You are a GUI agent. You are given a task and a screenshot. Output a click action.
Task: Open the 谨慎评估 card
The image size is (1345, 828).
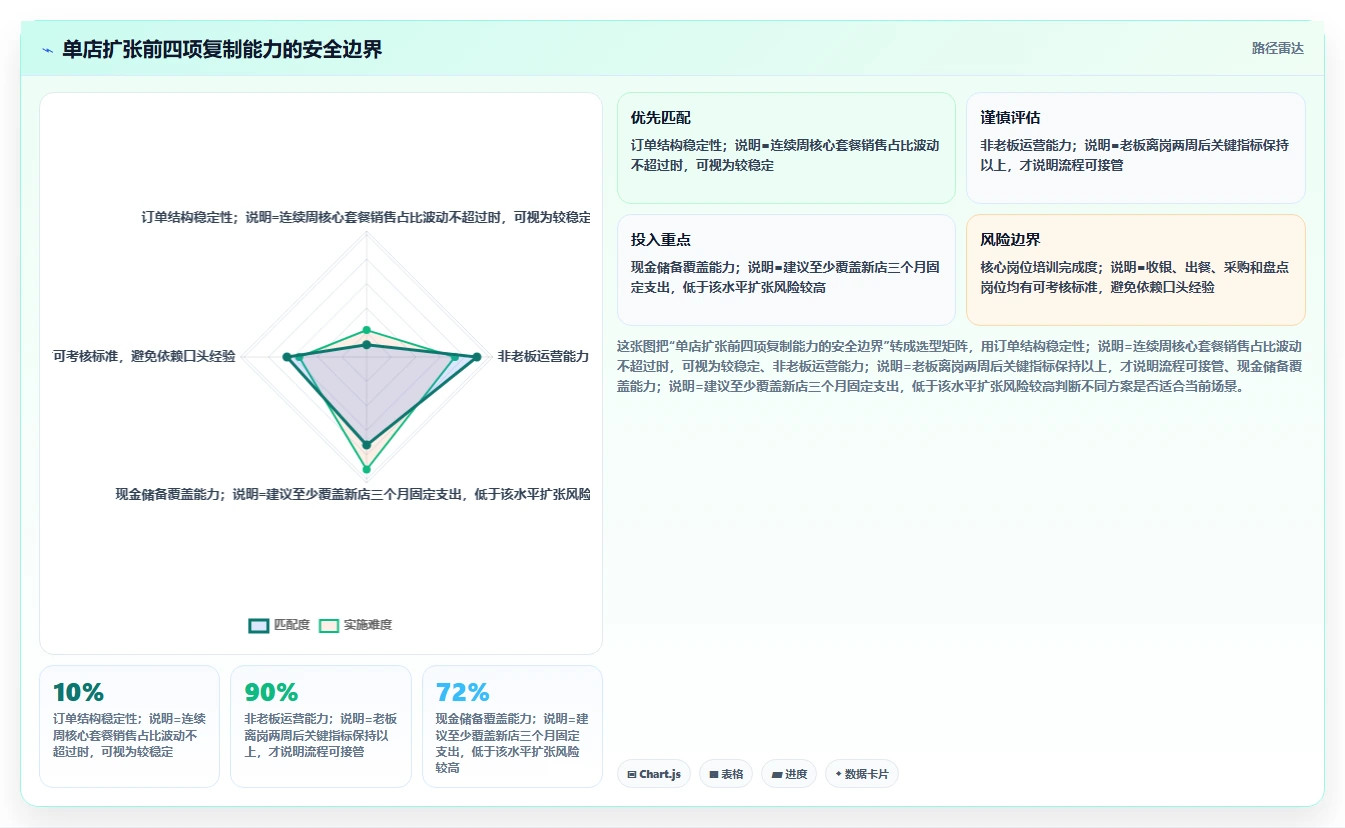click(1136, 148)
